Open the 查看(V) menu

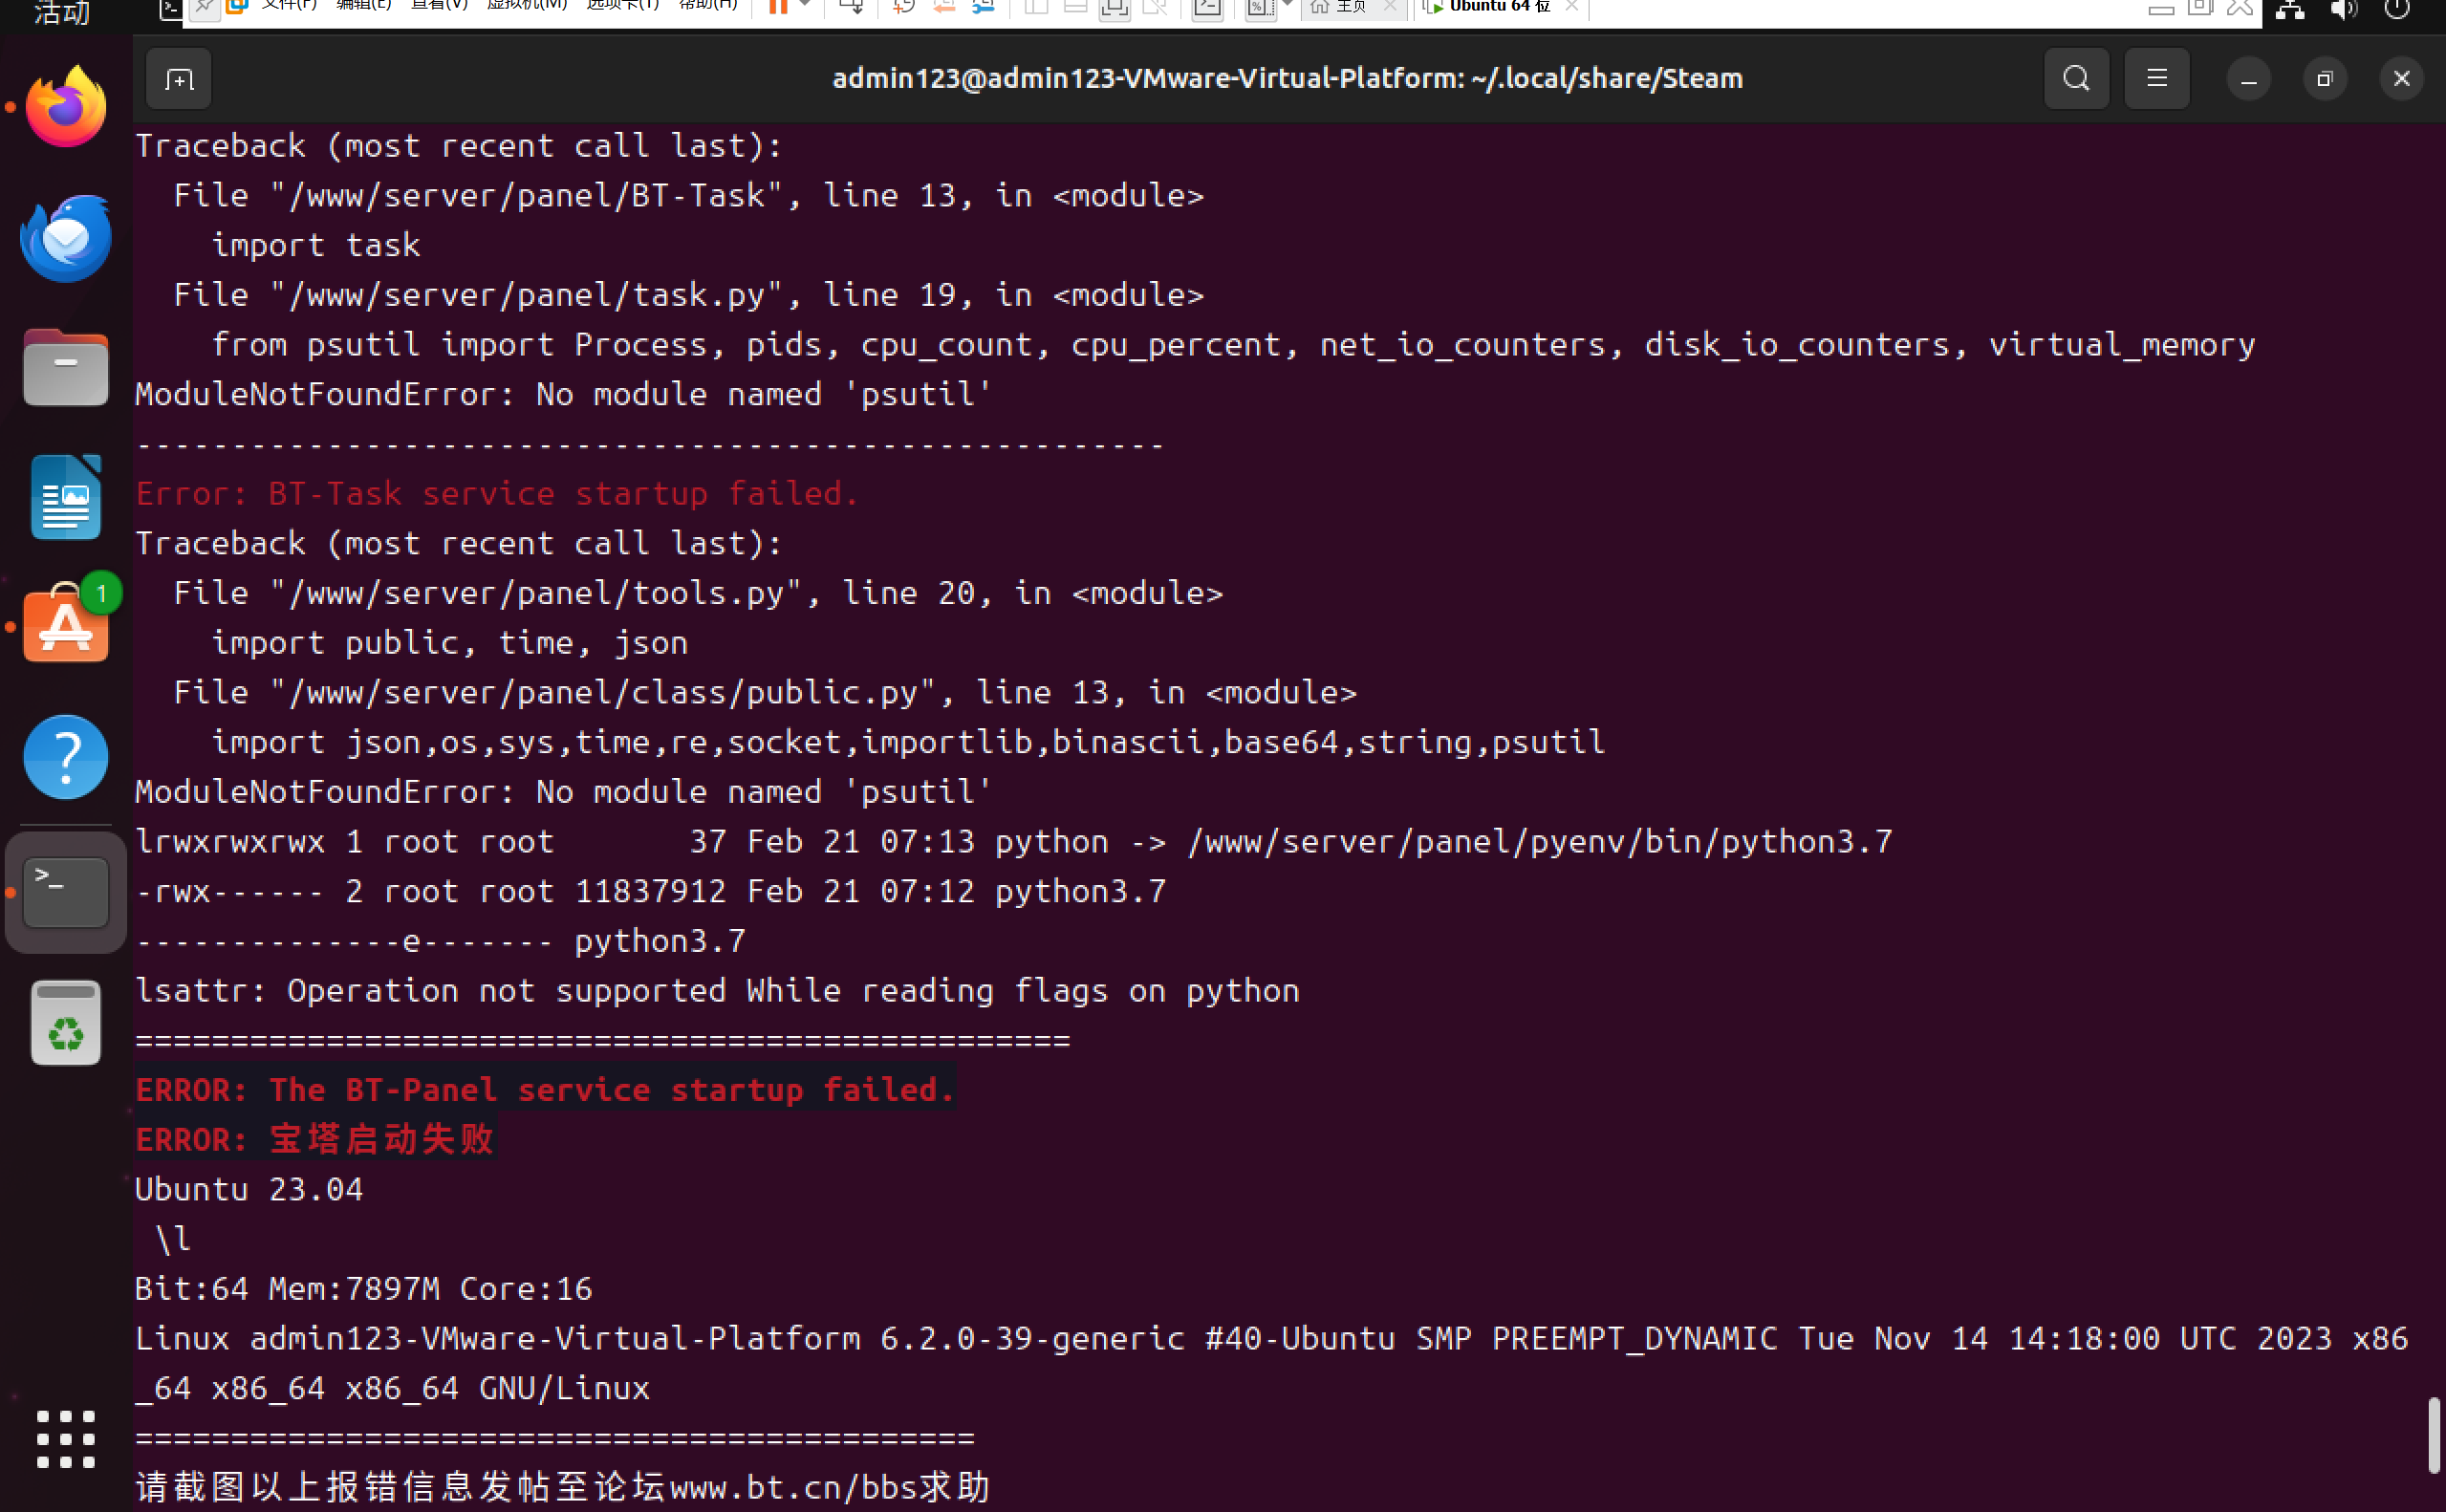coord(439,6)
